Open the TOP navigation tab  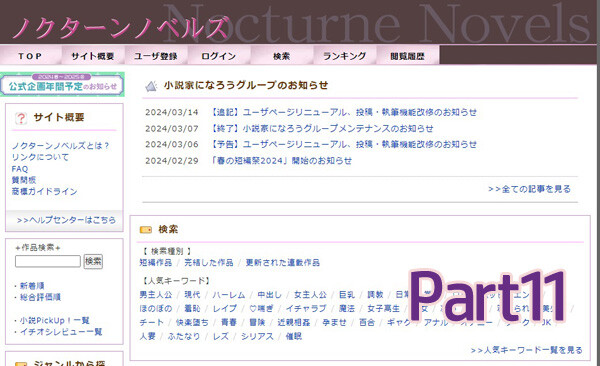point(30,56)
